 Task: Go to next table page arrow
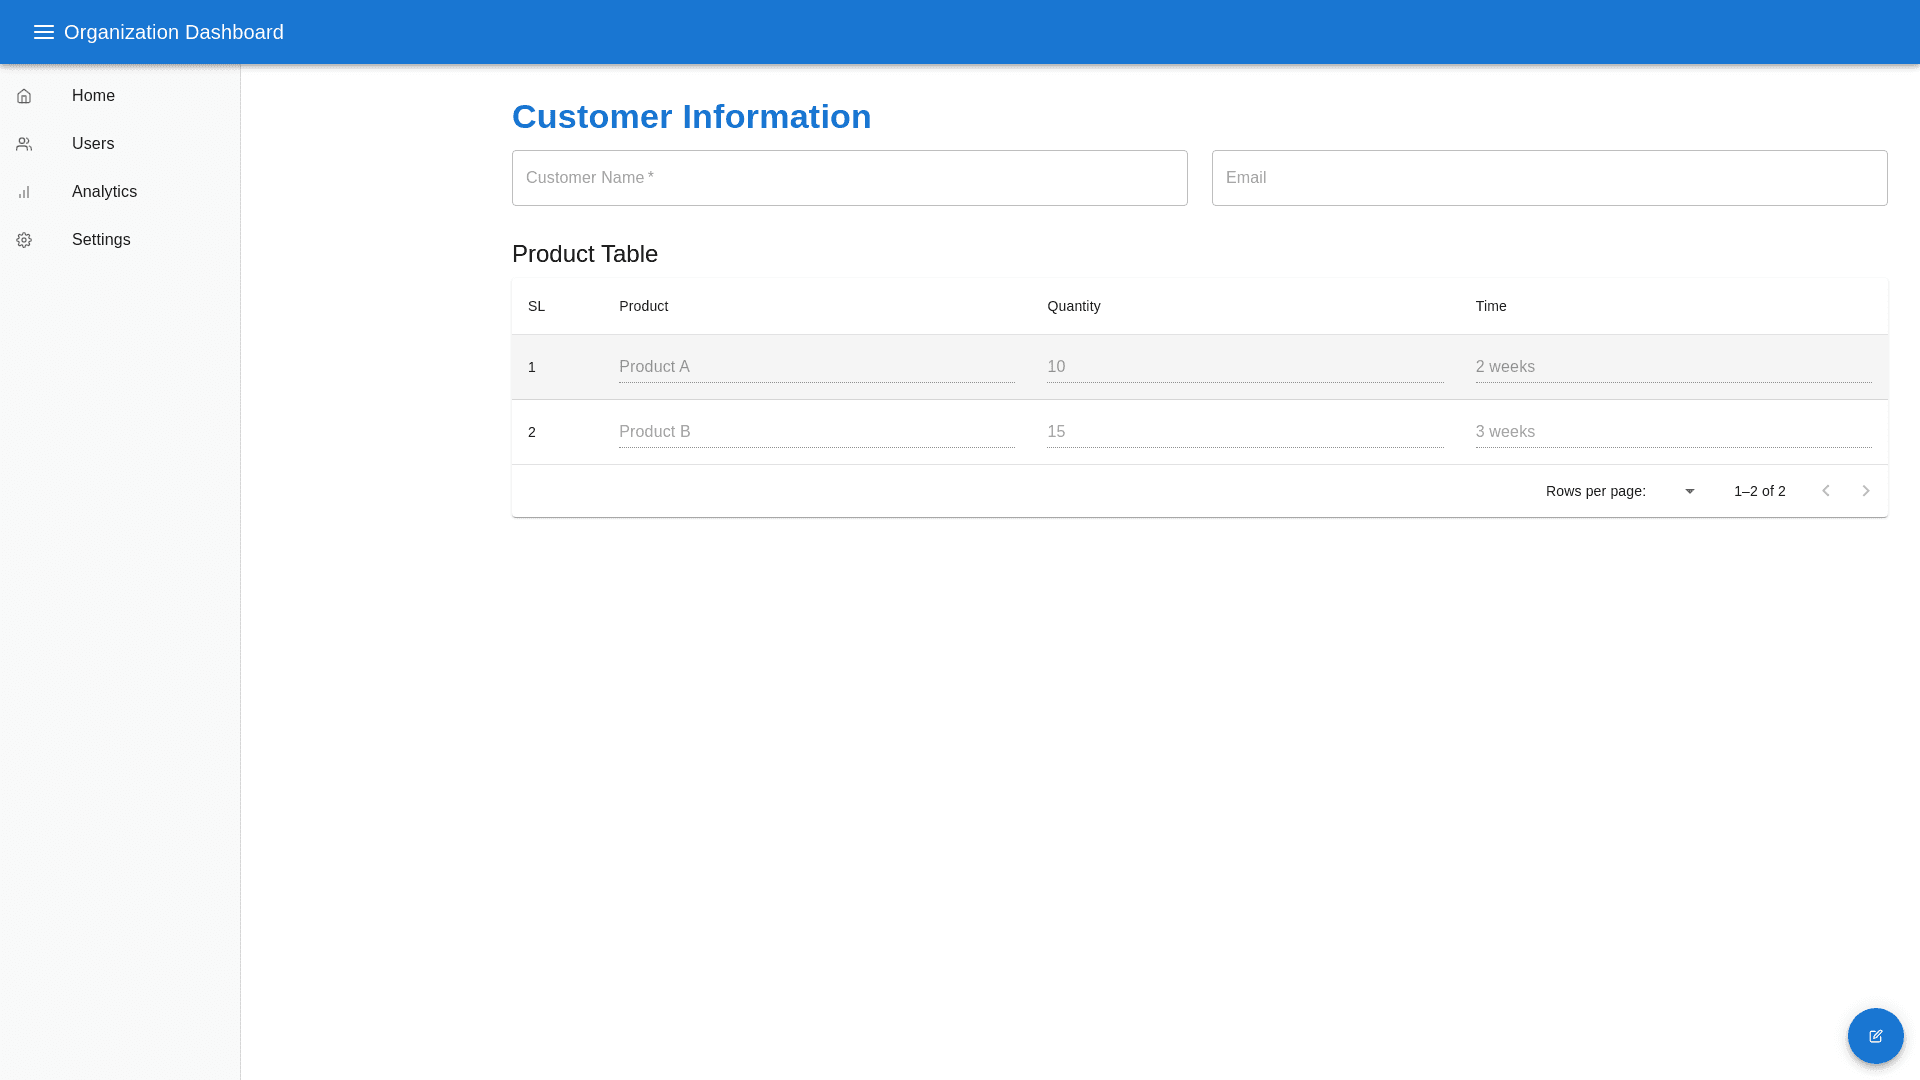pos(1866,491)
